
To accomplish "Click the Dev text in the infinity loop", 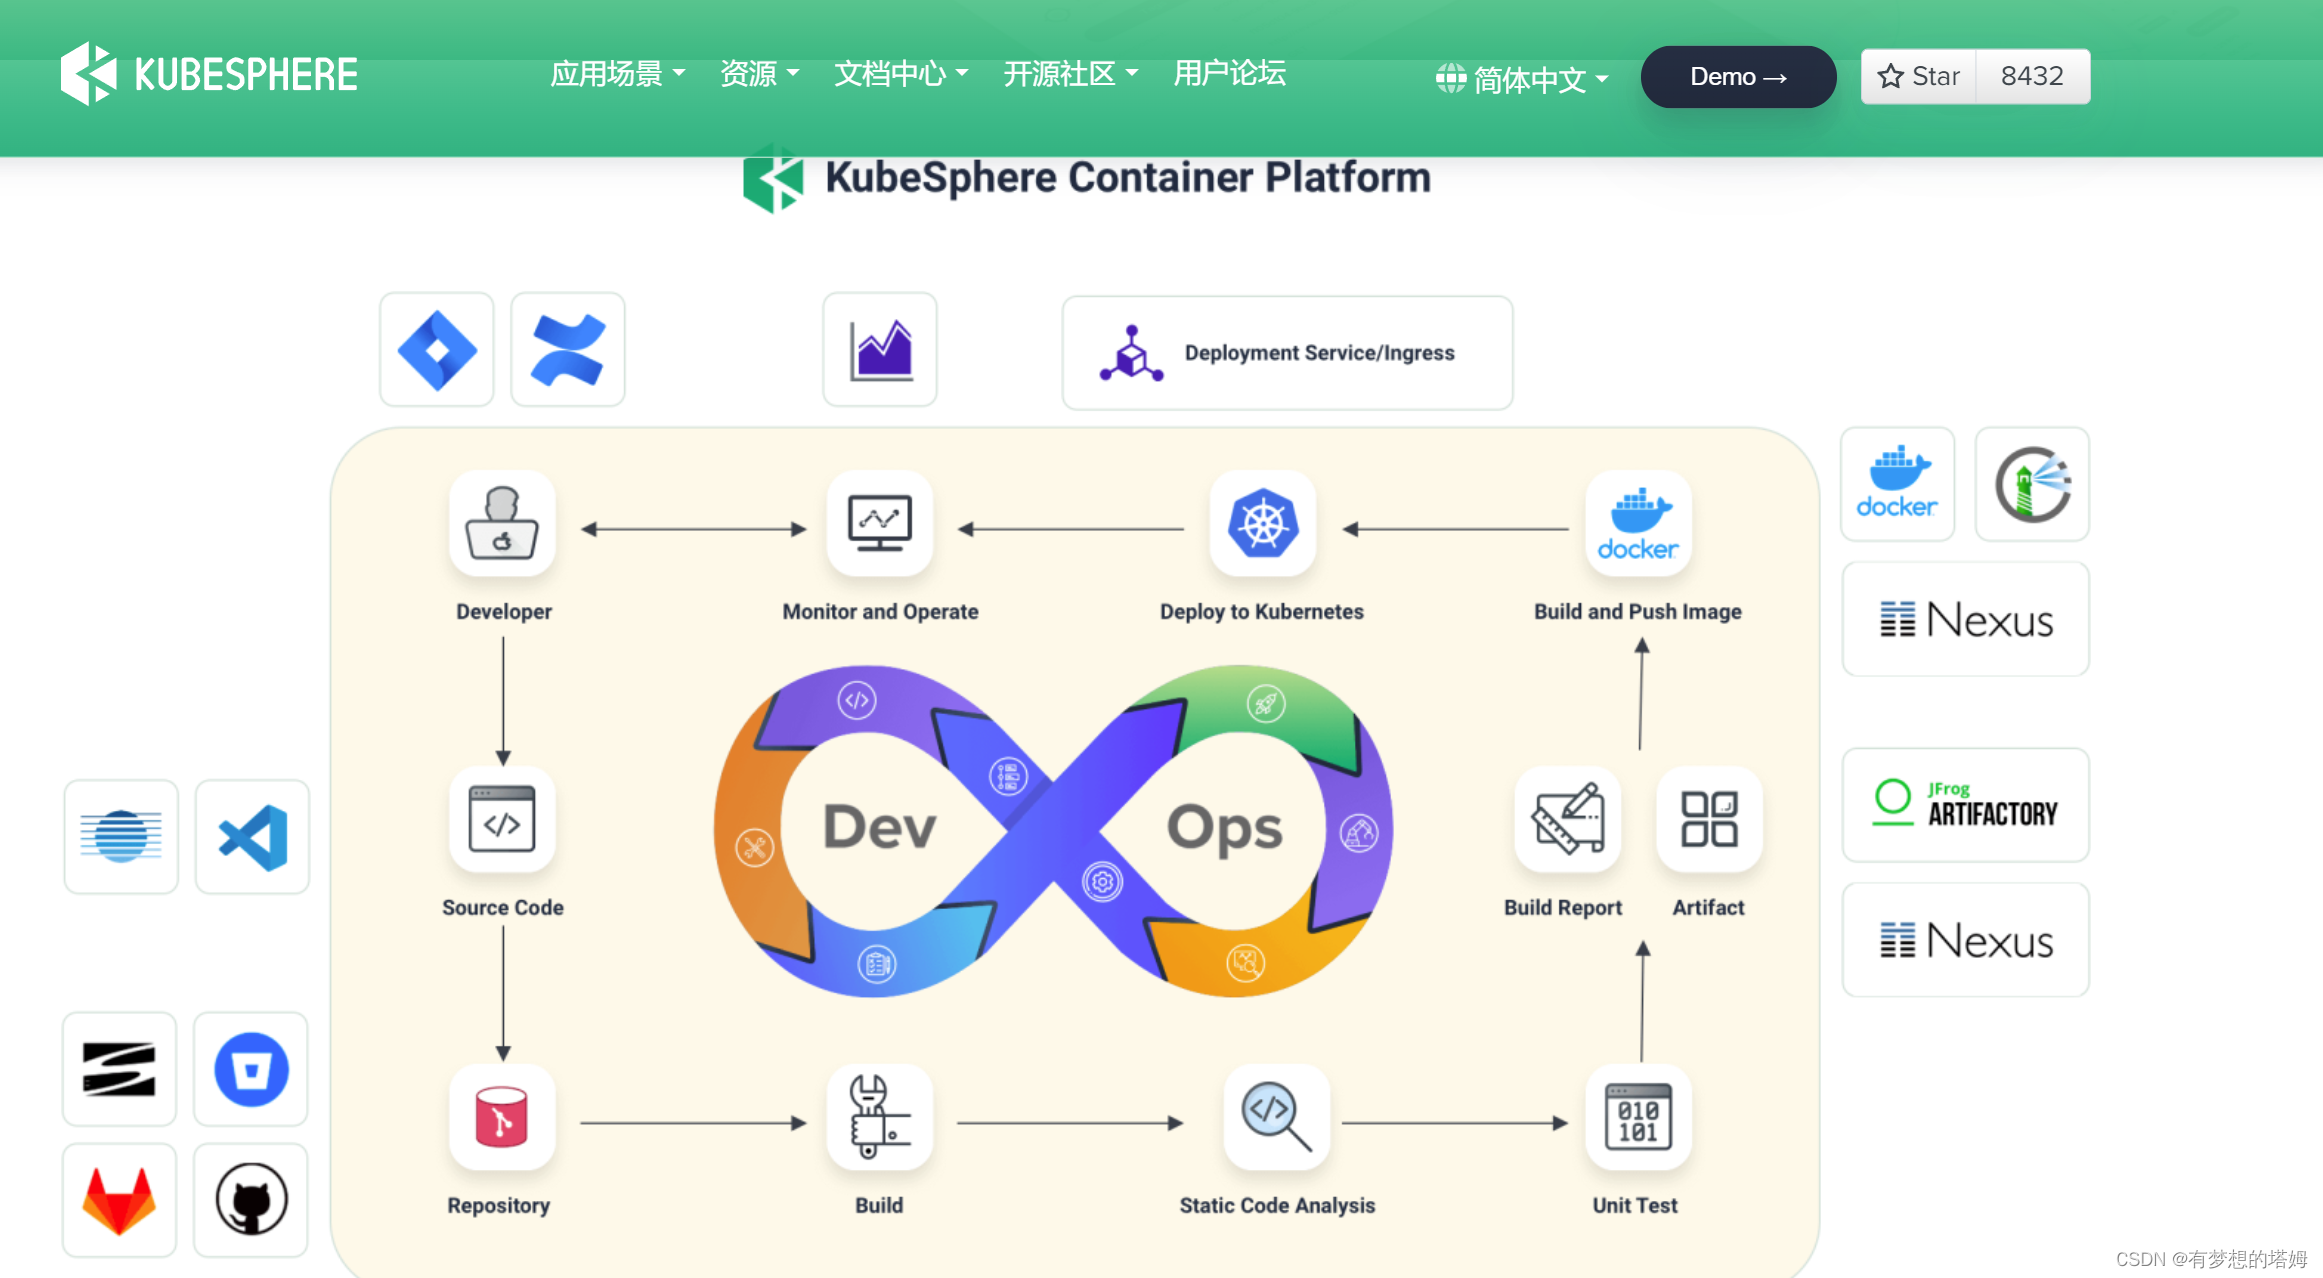I will point(879,827).
